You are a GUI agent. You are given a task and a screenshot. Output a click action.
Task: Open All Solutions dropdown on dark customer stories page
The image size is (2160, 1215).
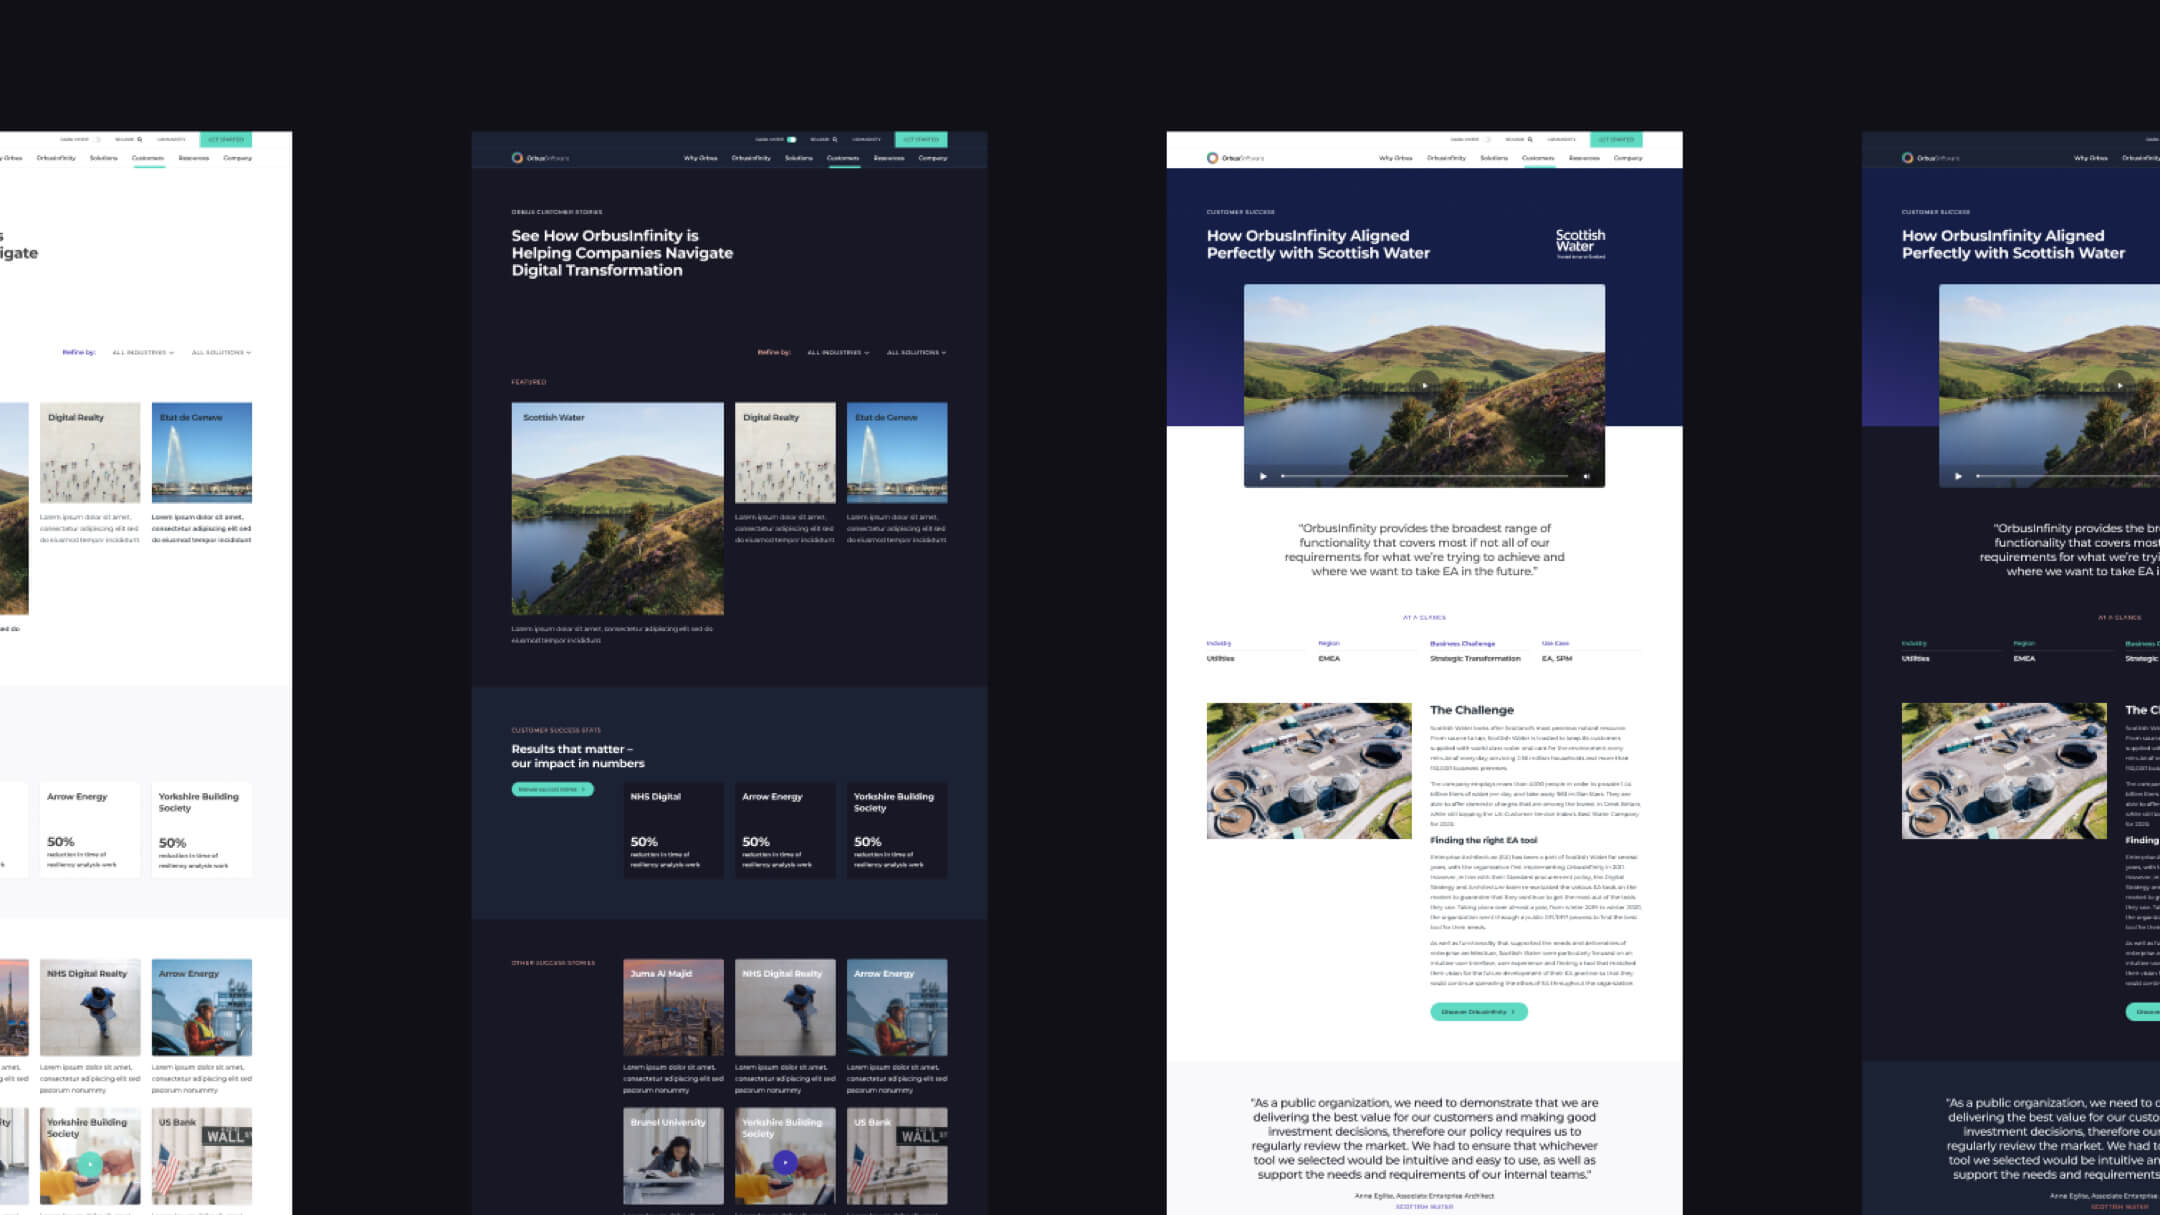(916, 353)
